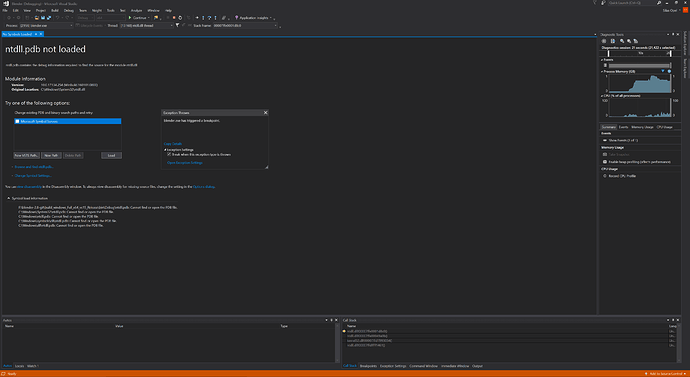Click the Copy Details link
The height and width of the screenshot is (377, 690).
172,144
